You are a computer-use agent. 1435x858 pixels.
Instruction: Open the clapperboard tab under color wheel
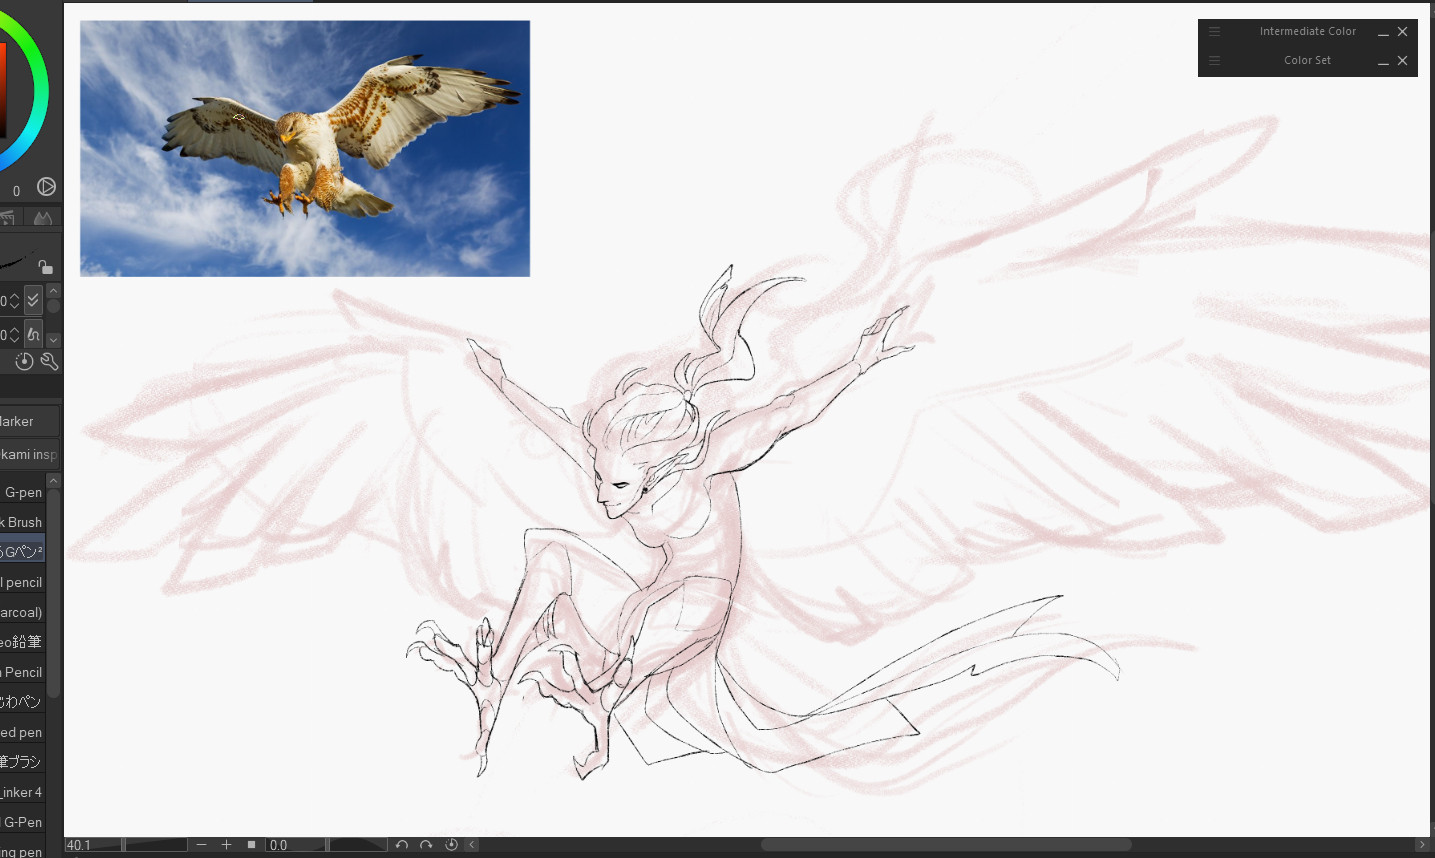(6, 217)
